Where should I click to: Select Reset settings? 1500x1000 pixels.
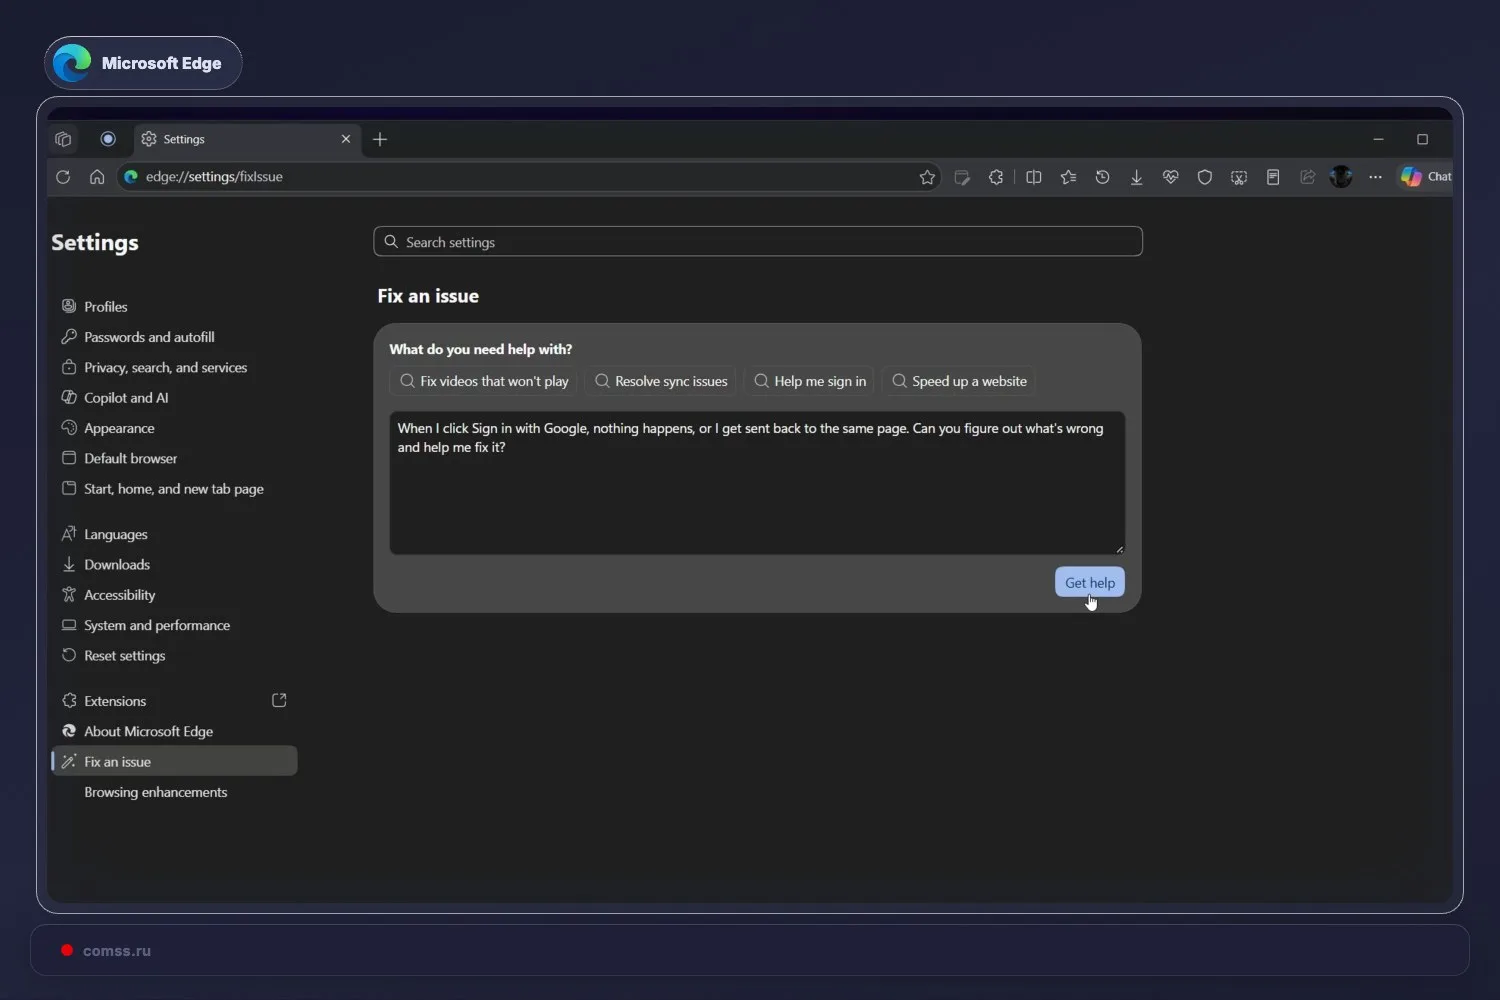pyautogui.click(x=174, y=656)
